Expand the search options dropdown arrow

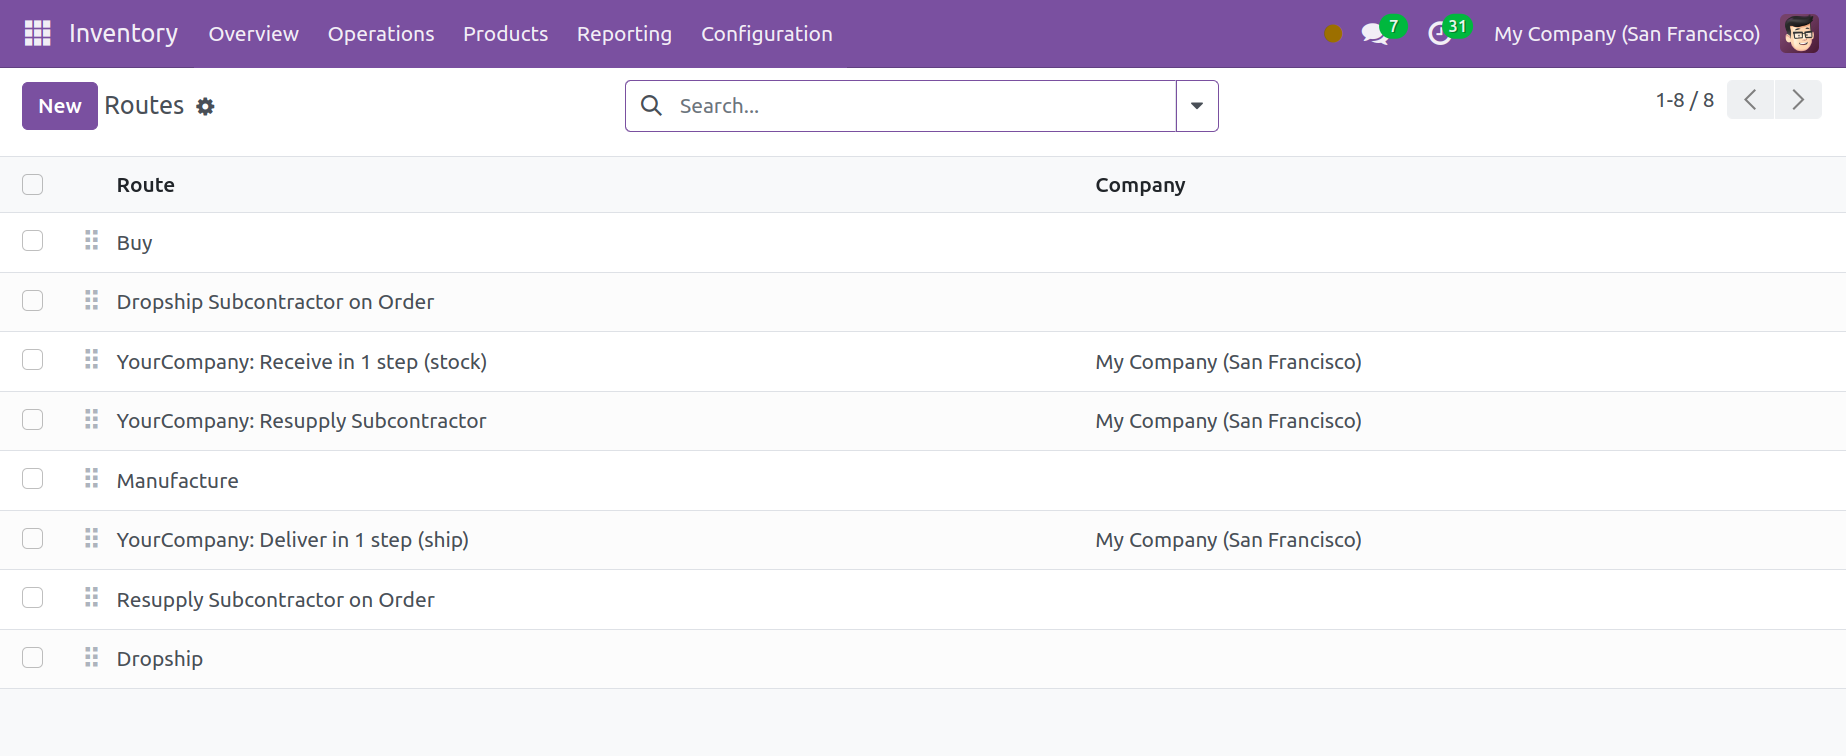1196,106
